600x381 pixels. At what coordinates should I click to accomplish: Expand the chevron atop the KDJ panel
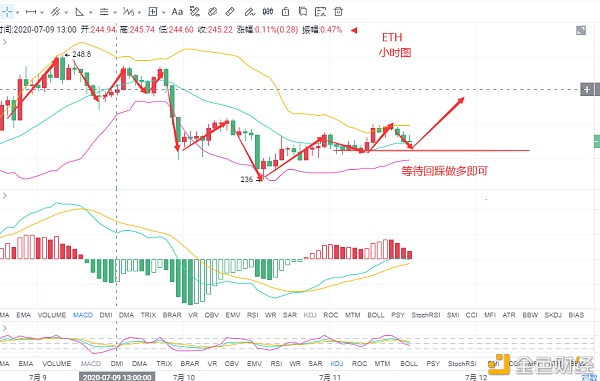click(x=5, y=328)
